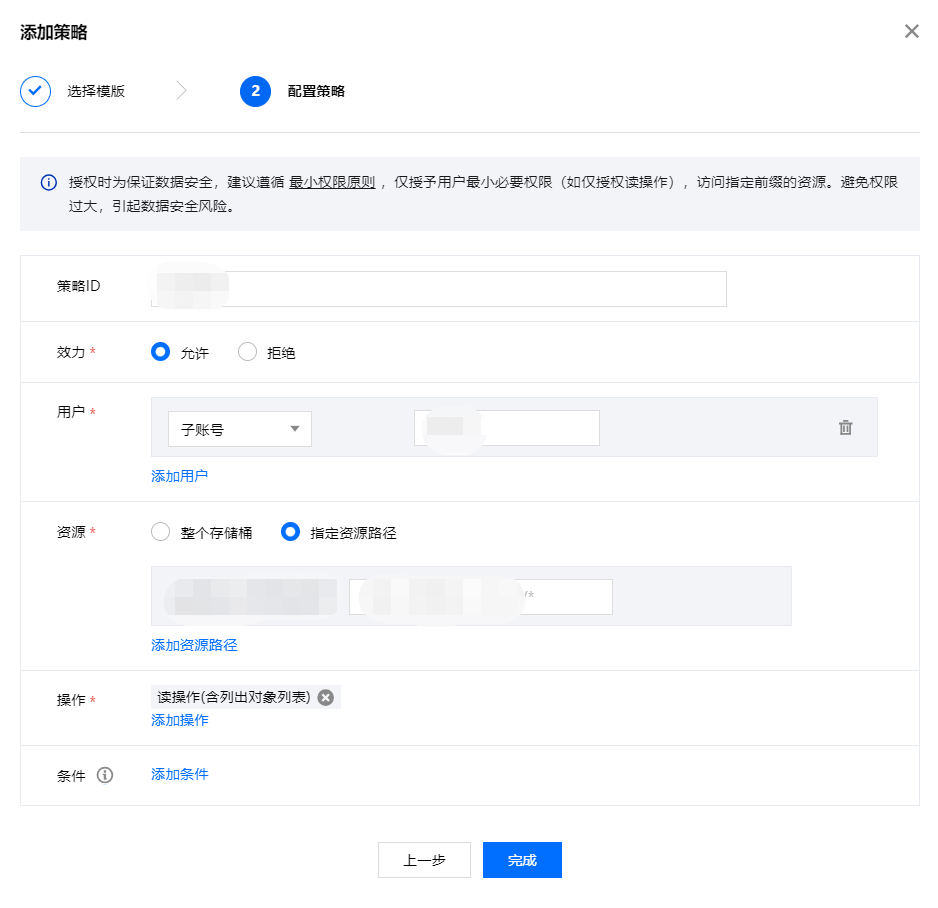Click the info icon next to 条件

coord(105,775)
